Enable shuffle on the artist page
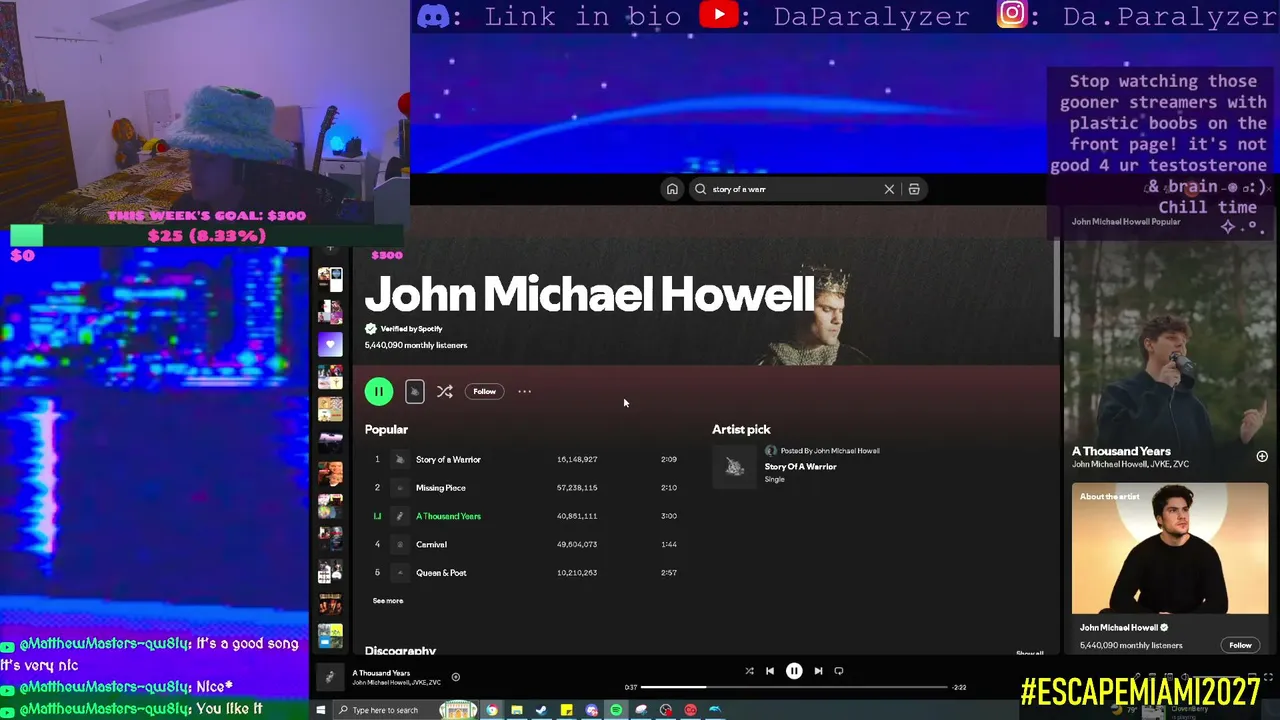1280x720 pixels. click(445, 392)
